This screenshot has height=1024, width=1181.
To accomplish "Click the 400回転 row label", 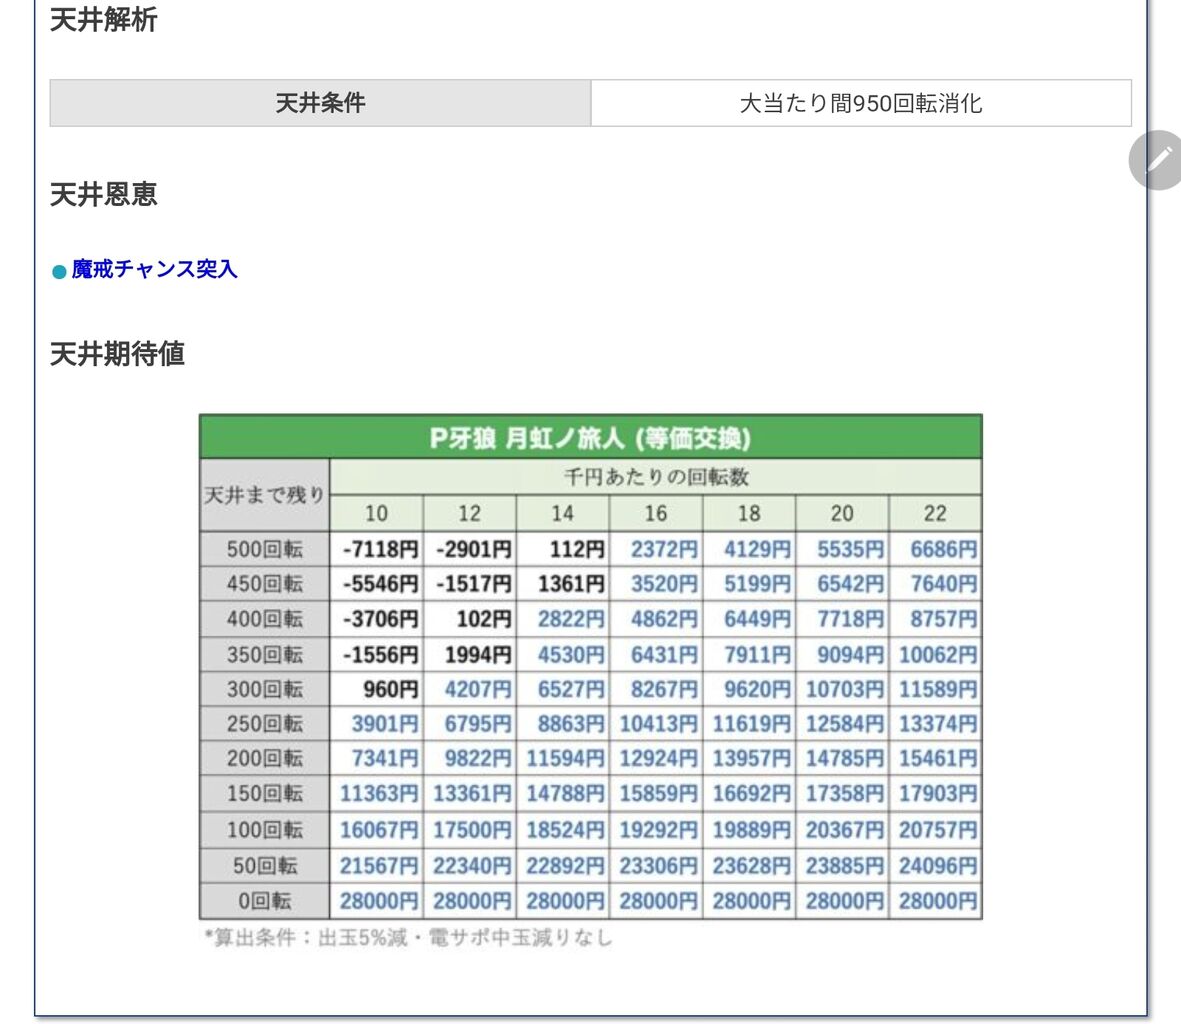I will coord(264,619).
